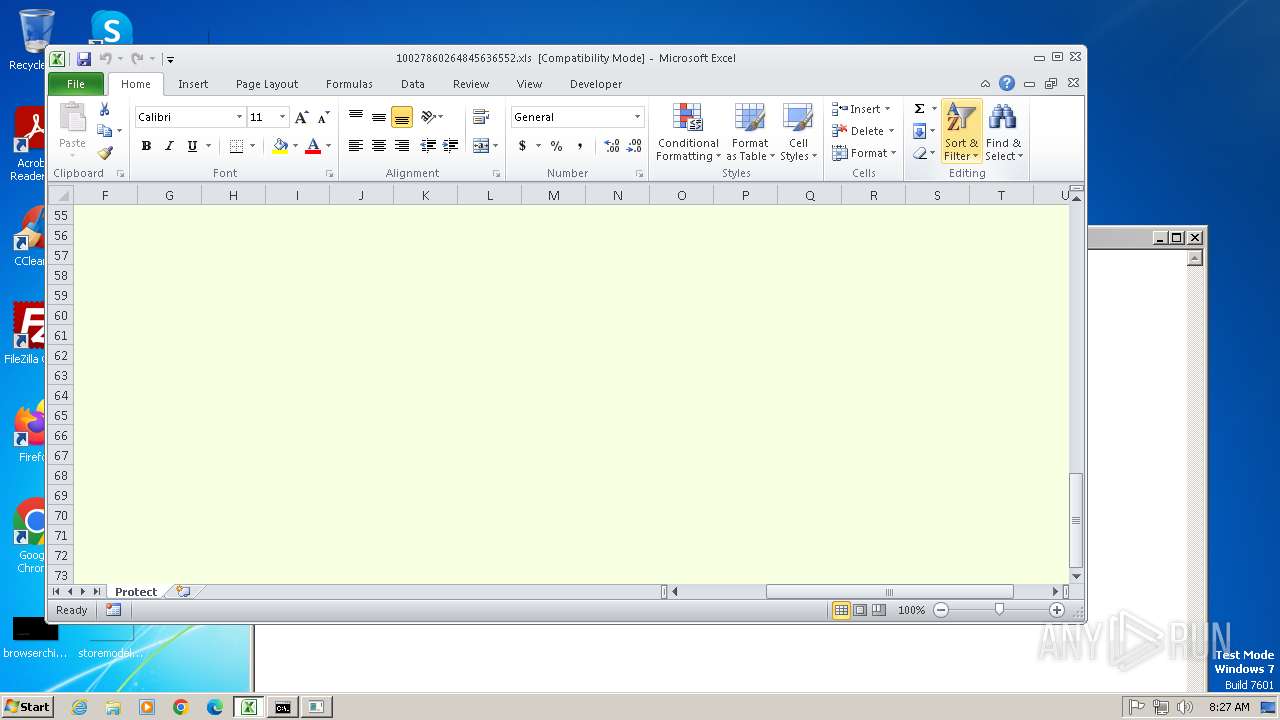This screenshot has height=720, width=1280.
Task: Switch to the Developer tab
Action: point(596,84)
